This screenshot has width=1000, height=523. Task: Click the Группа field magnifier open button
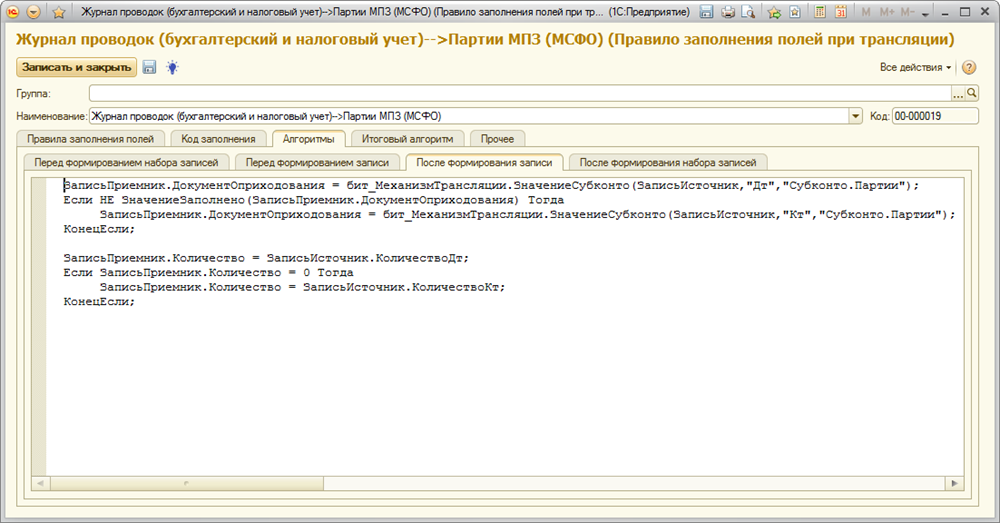[x=971, y=93]
